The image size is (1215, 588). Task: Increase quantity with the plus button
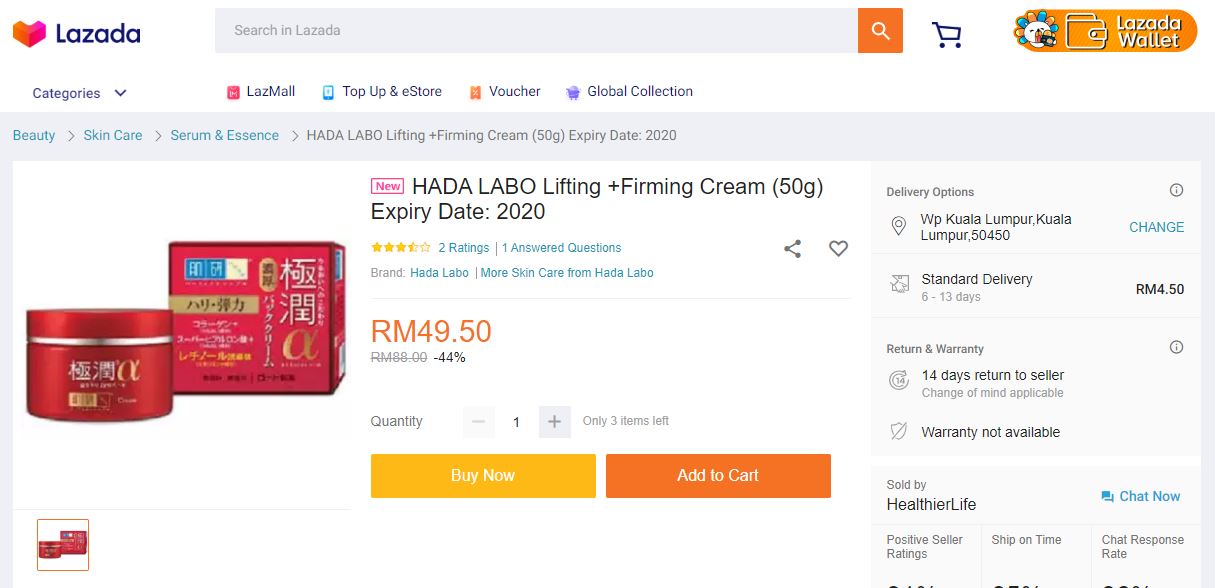click(x=554, y=422)
